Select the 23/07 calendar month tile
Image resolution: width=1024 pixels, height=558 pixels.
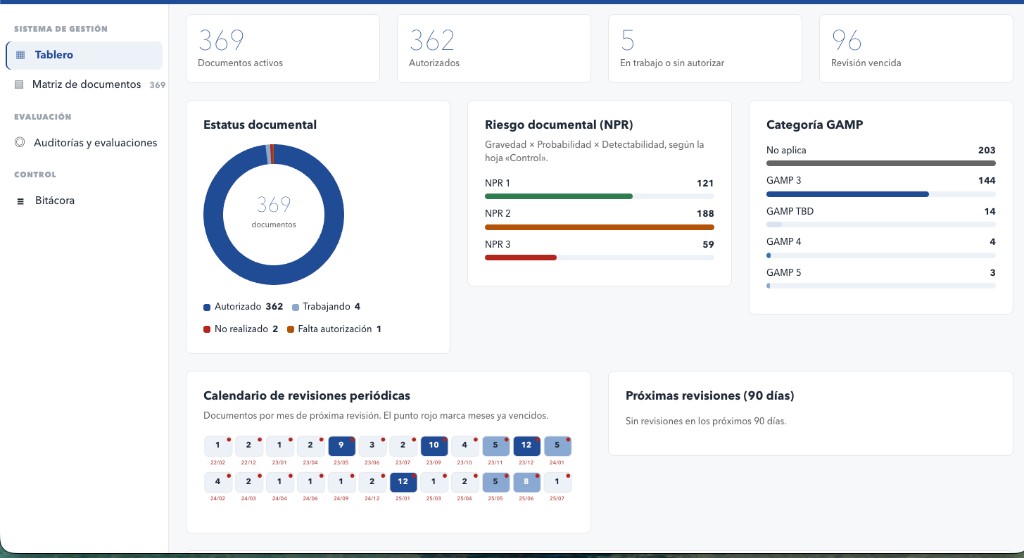click(x=402, y=446)
